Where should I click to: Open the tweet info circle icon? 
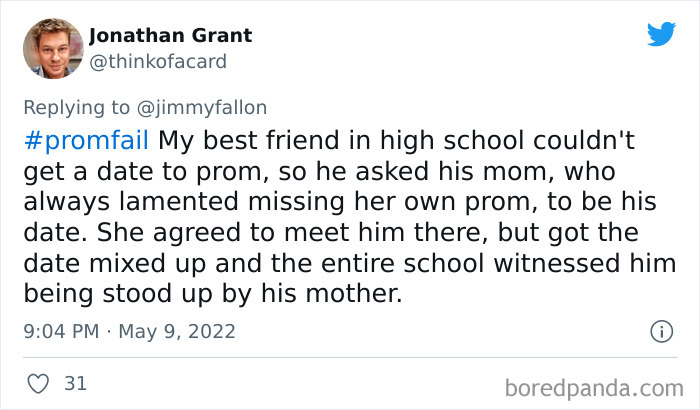coord(660,331)
